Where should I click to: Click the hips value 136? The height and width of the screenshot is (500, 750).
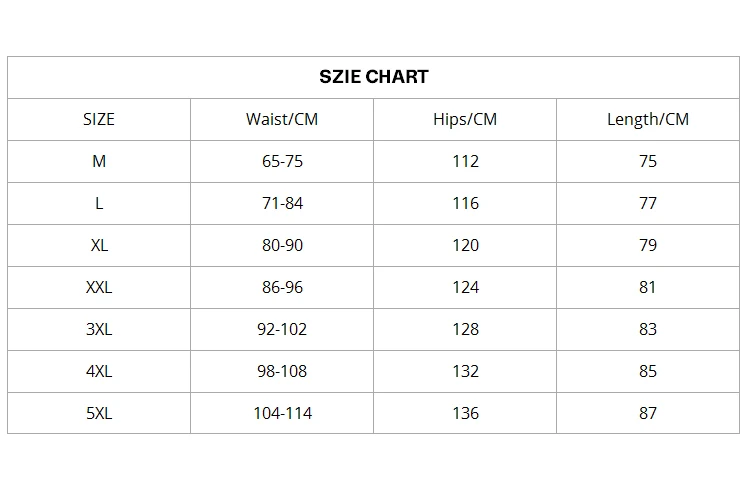point(465,413)
